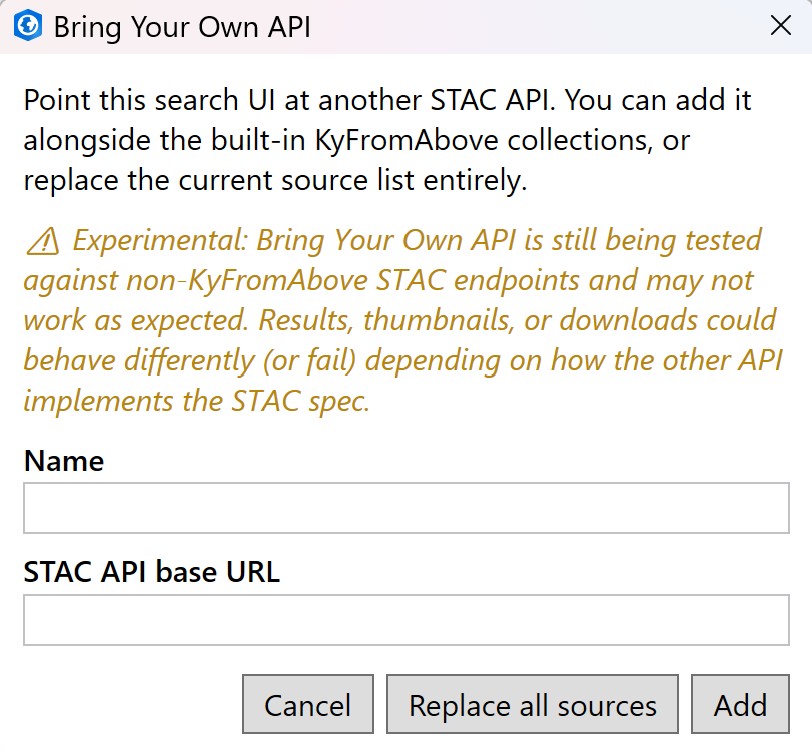Click the Add button

pyautogui.click(x=740, y=704)
